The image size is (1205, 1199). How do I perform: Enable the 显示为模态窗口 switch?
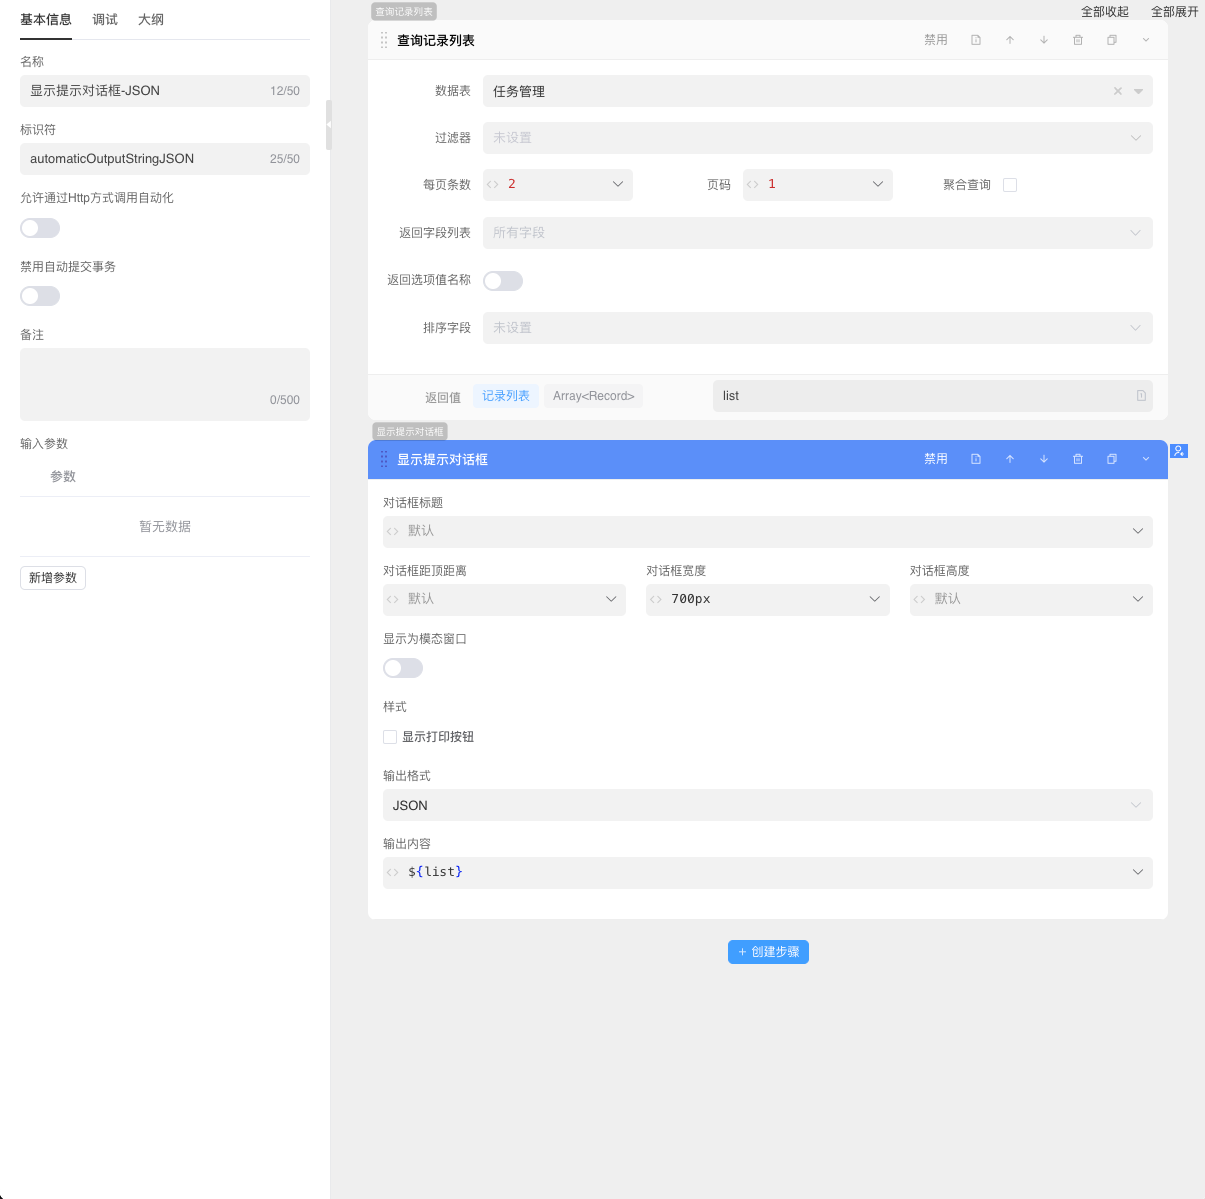click(402, 668)
